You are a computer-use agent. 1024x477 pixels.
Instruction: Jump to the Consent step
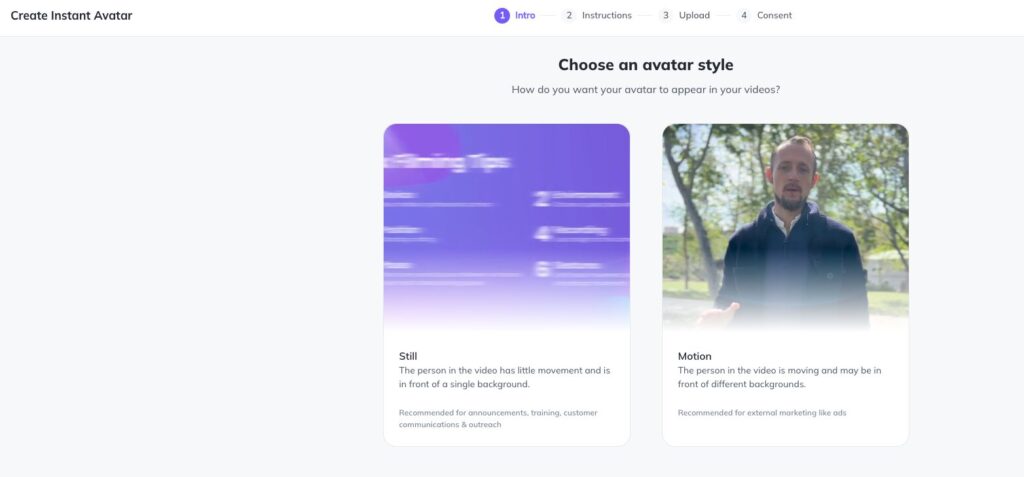775,16
